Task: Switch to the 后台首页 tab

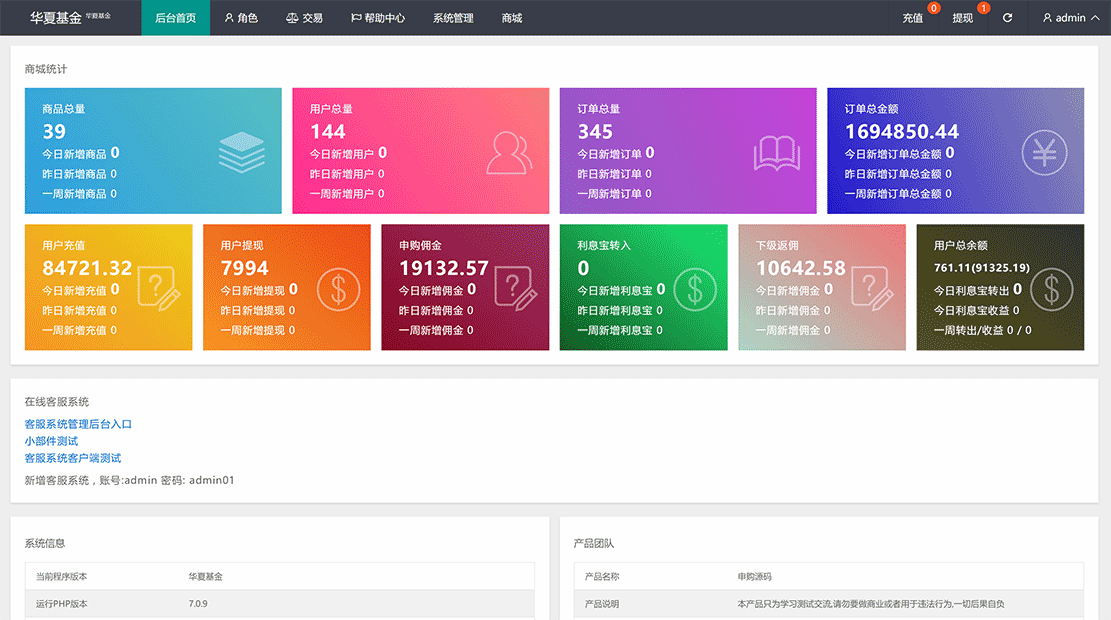Action: click(x=176, y=18)
